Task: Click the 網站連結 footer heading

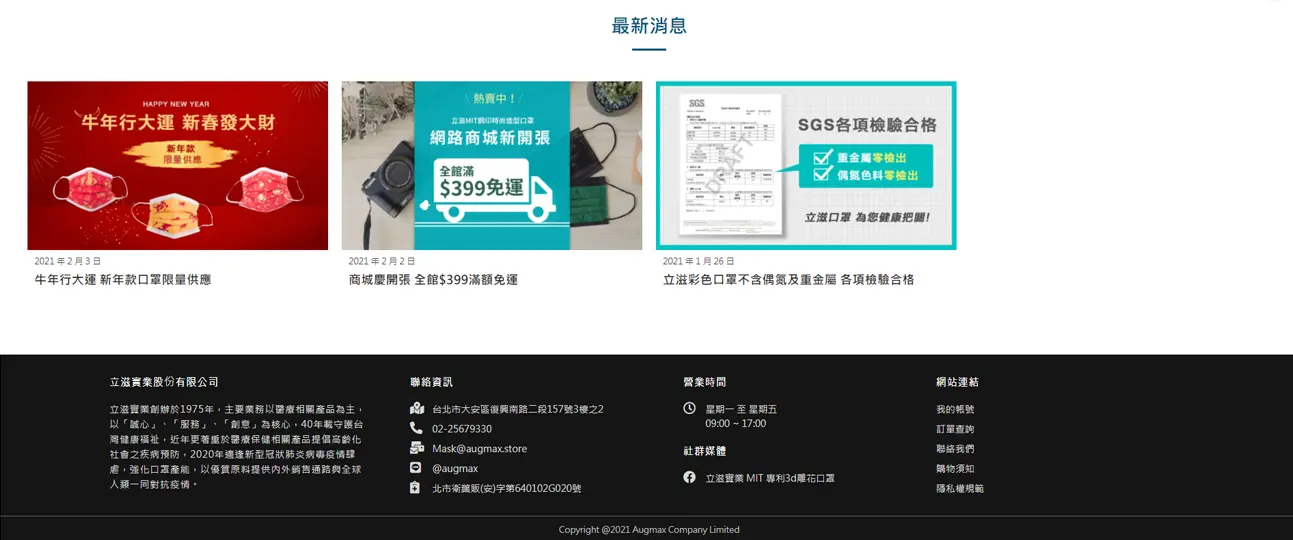Action: 957,382
